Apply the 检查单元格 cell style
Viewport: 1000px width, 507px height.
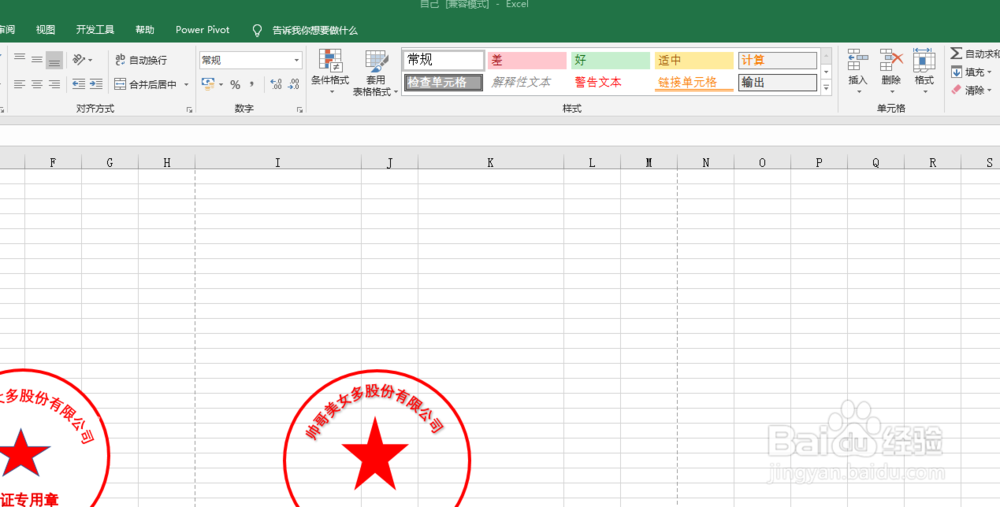coord(443,82)
